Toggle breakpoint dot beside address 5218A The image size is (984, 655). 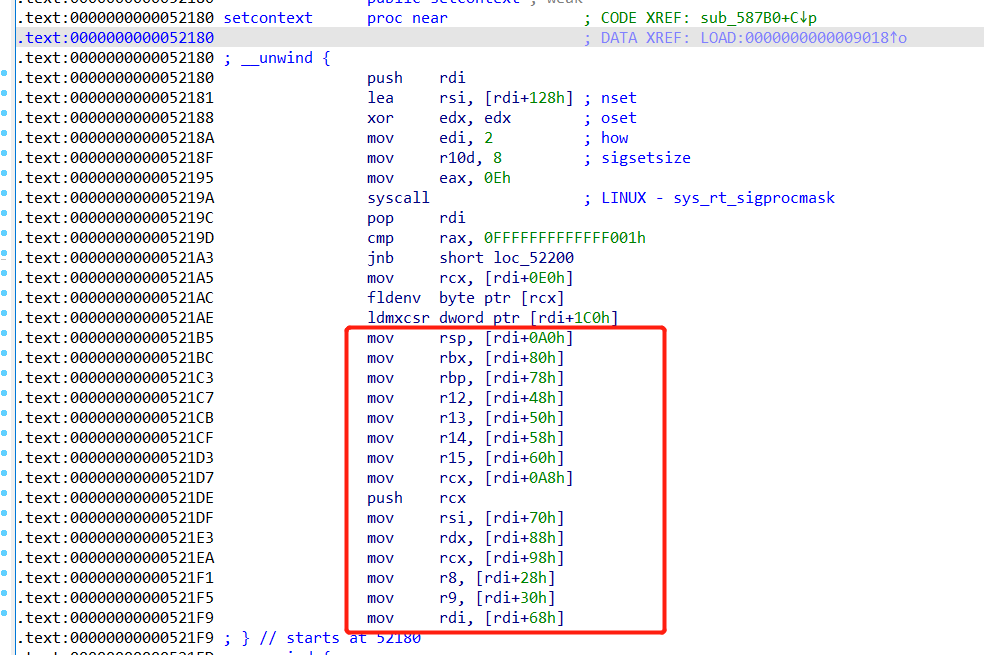[4, 133]
